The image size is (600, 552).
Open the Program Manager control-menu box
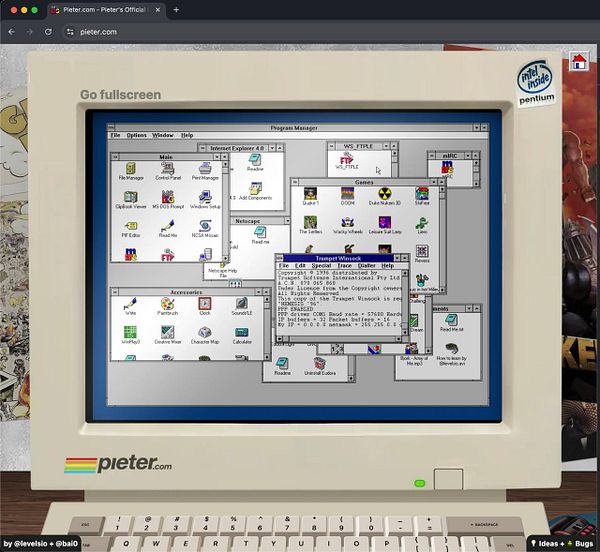click(111, 127)
